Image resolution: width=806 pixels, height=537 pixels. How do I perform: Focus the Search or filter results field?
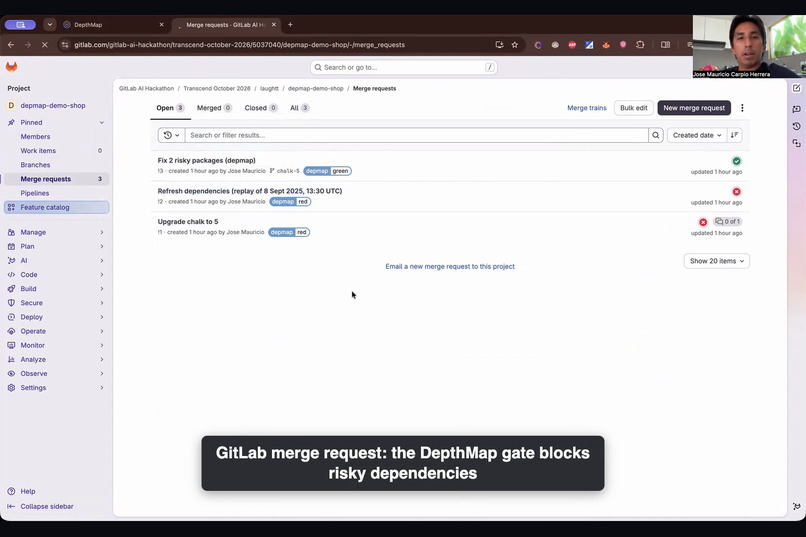[x=416, y=135]
